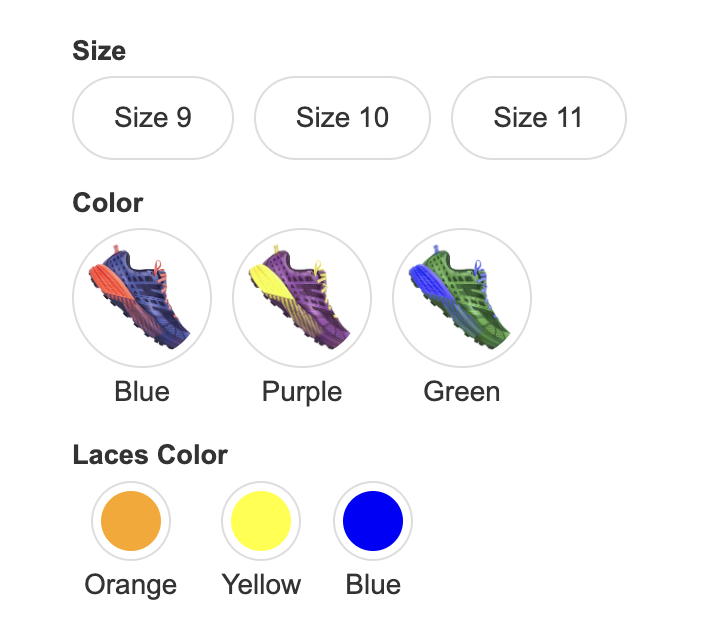Image resolution: width=708 pixels, height=624 pixels.
Task: Pick the blue laces color swatch
Action: pyautogui.click(x=373, y=521)
